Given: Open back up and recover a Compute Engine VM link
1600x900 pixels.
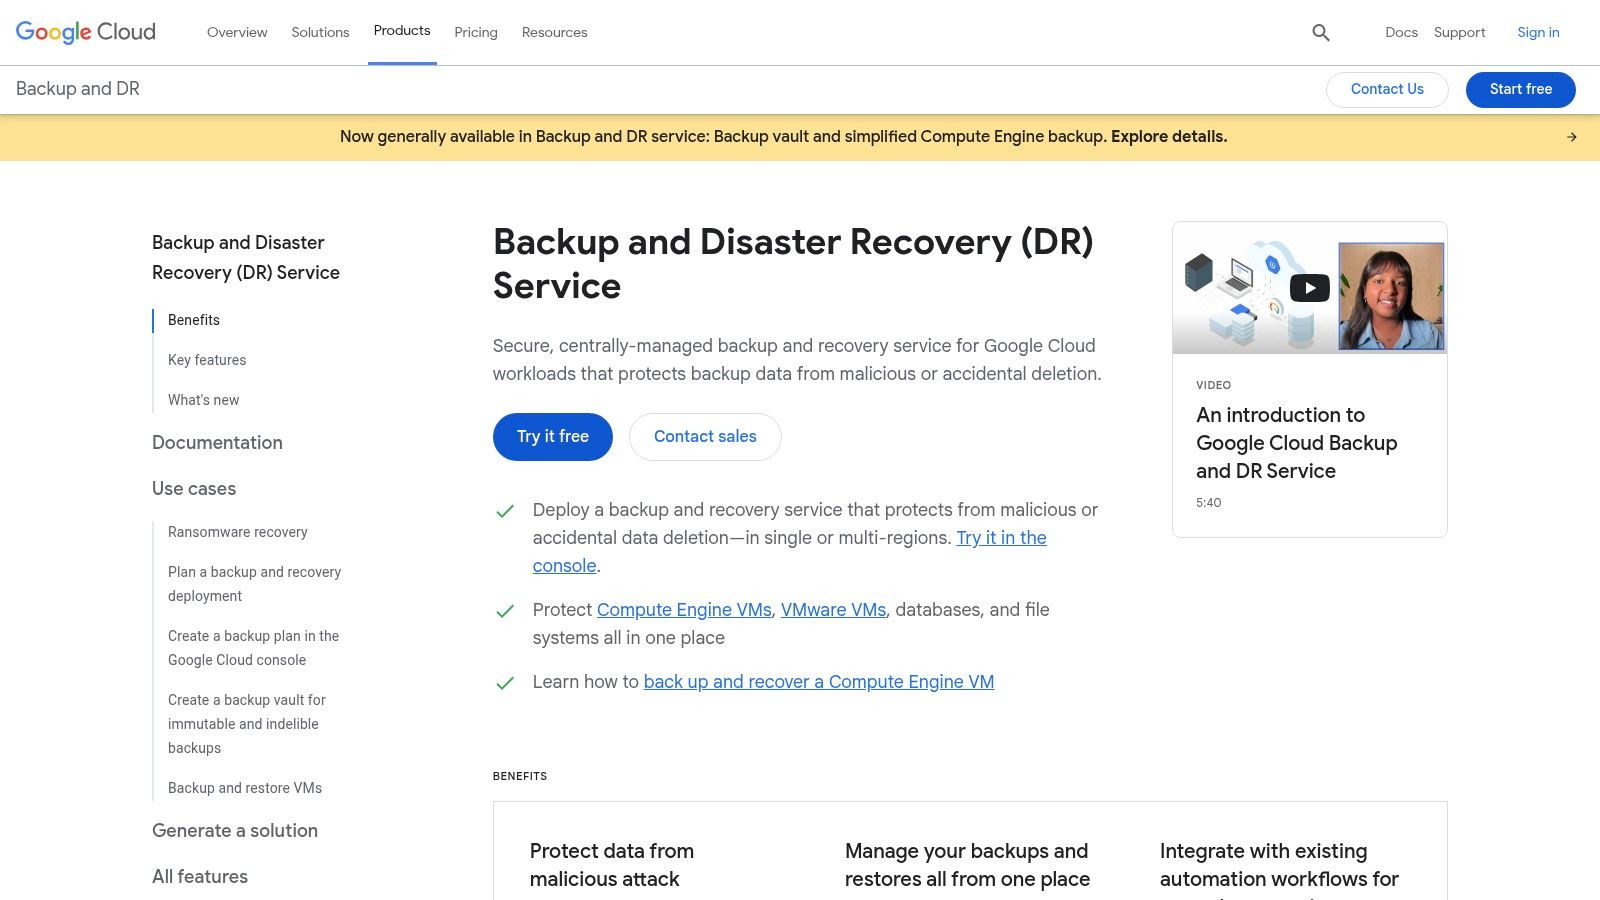Looking at the screenshot, I should tap(819, 682).
